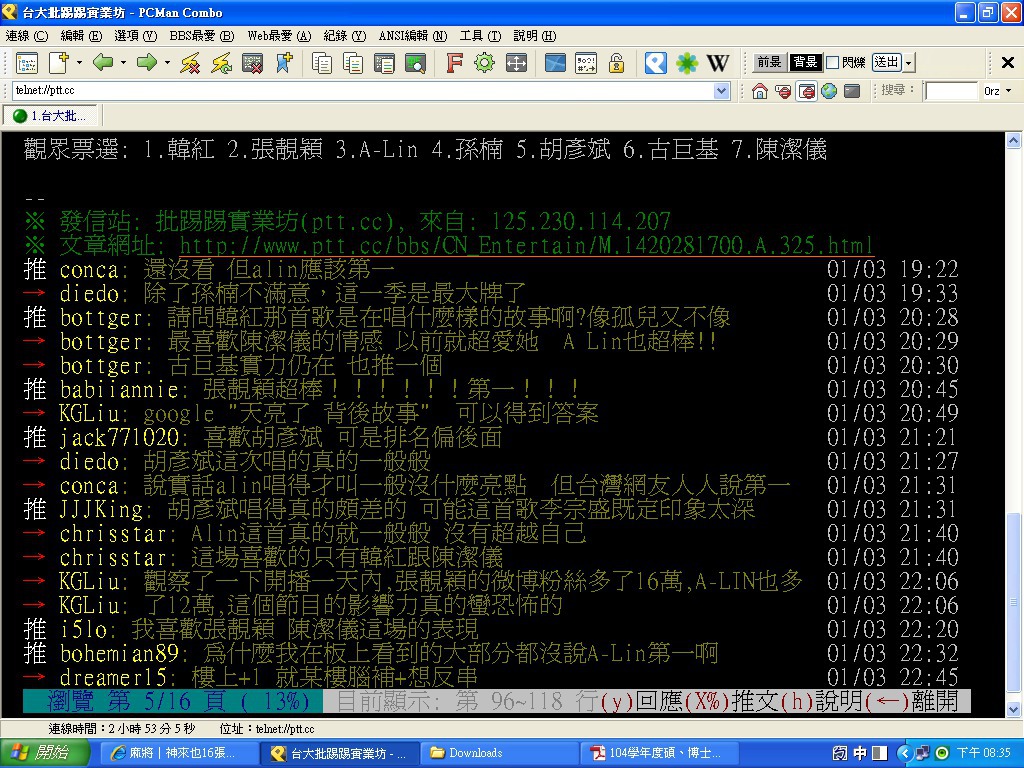Expand the 送出 button dropdown arrow

point(909,63)
